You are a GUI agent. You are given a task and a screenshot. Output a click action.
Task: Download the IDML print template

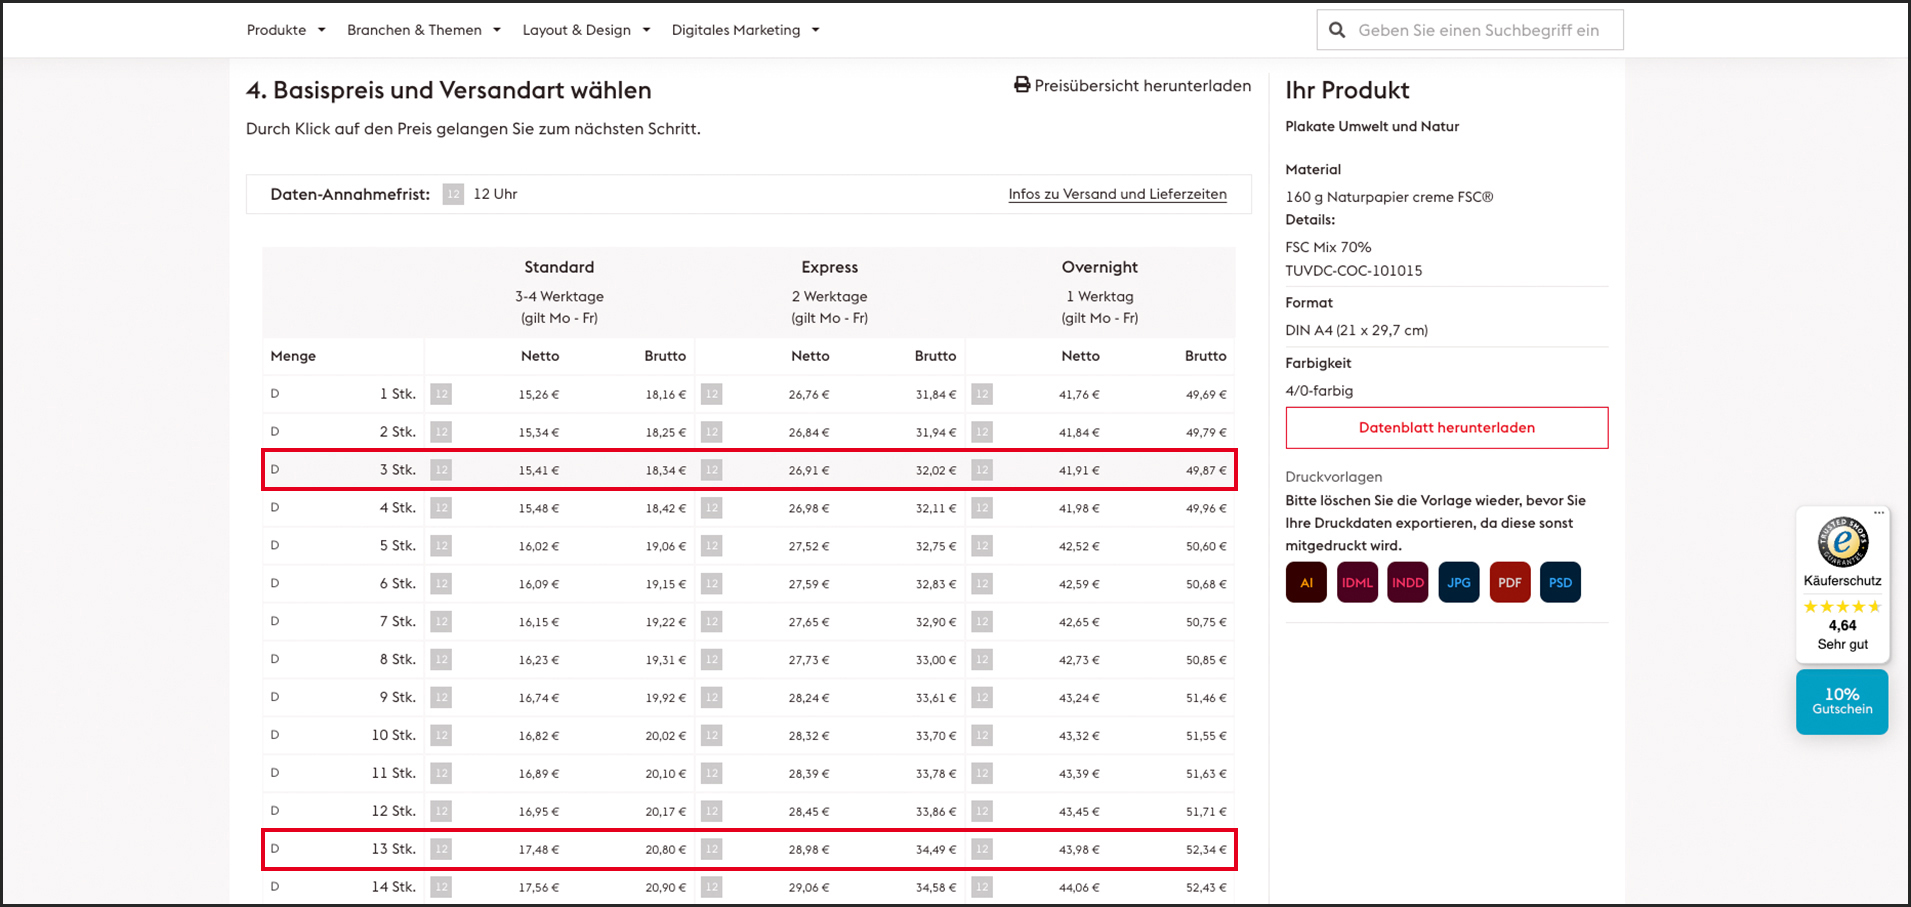click(x=1357, y=583)
